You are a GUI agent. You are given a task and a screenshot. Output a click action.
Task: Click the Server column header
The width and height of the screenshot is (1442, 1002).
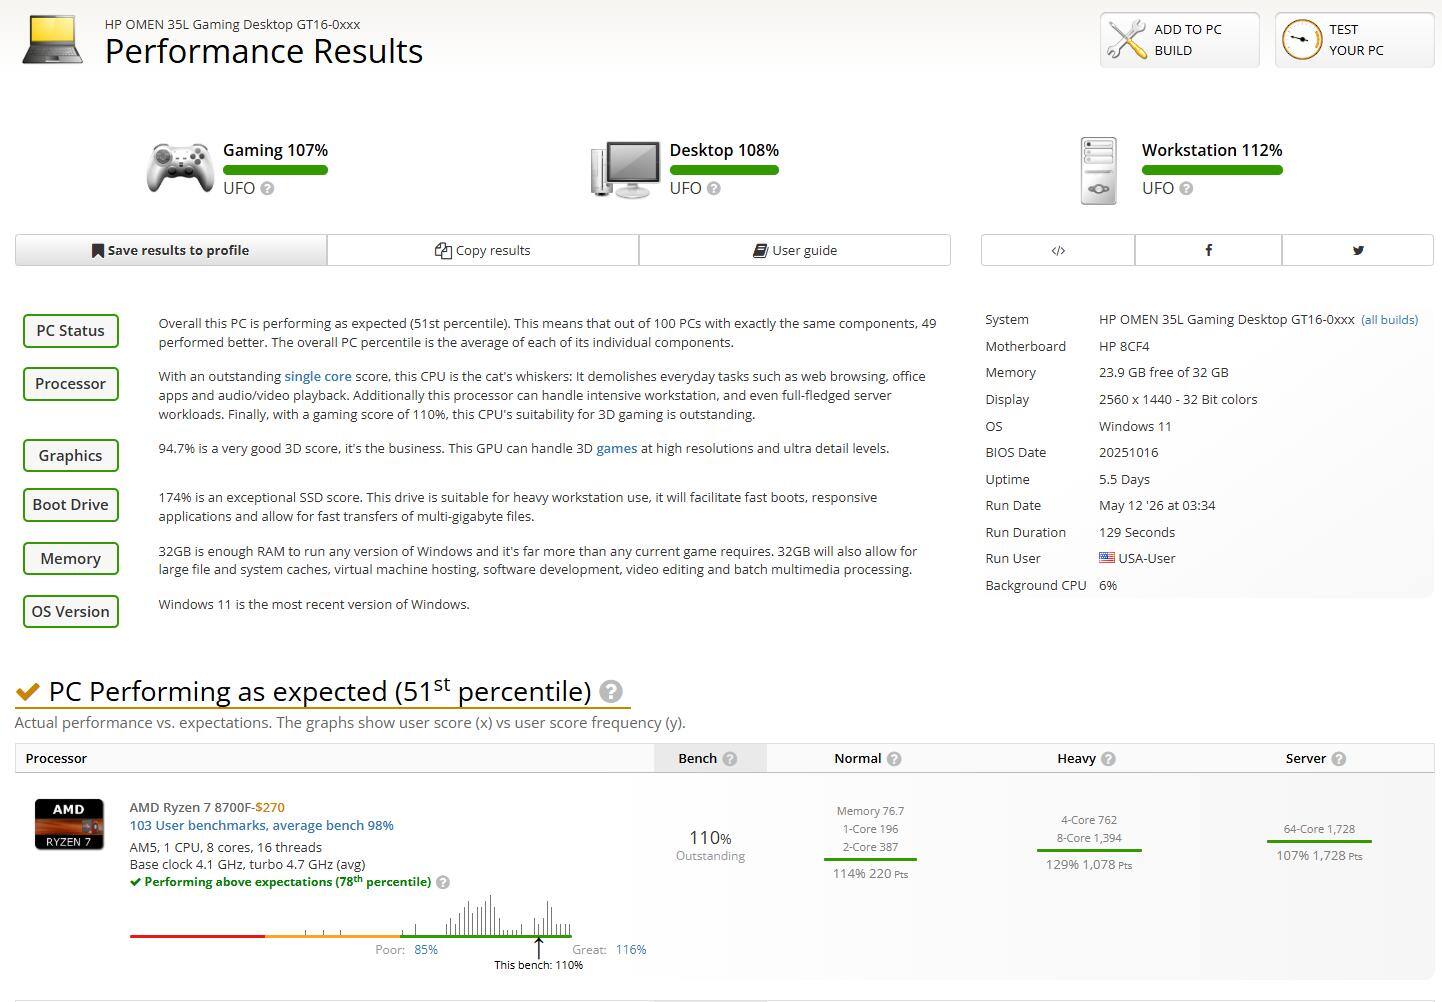click(1316, 759)
